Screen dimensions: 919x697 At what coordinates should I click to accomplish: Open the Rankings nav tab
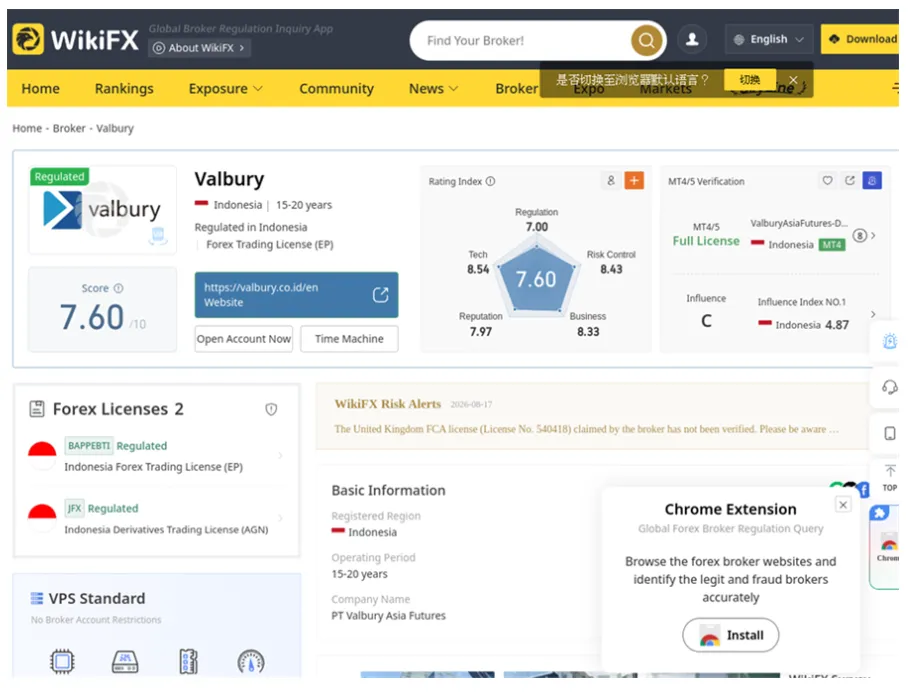(124, 89)
